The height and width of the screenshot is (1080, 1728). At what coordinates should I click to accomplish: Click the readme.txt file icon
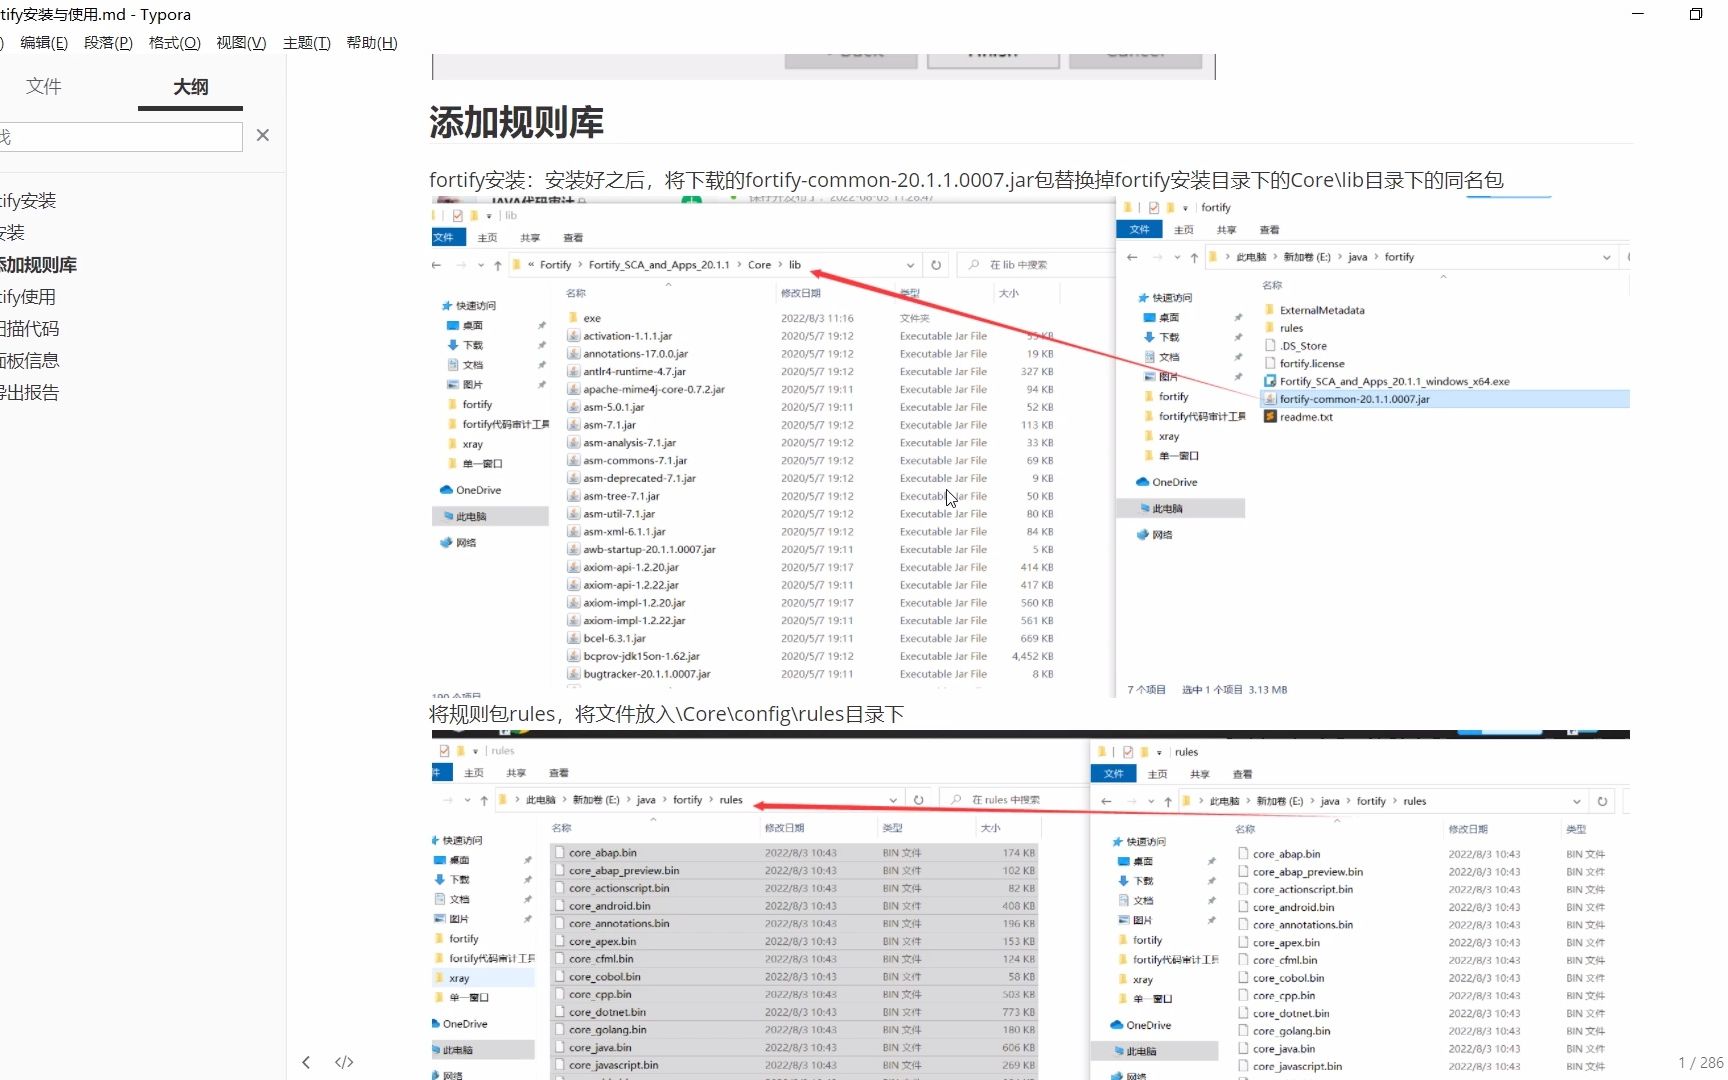pos(1270,417)
